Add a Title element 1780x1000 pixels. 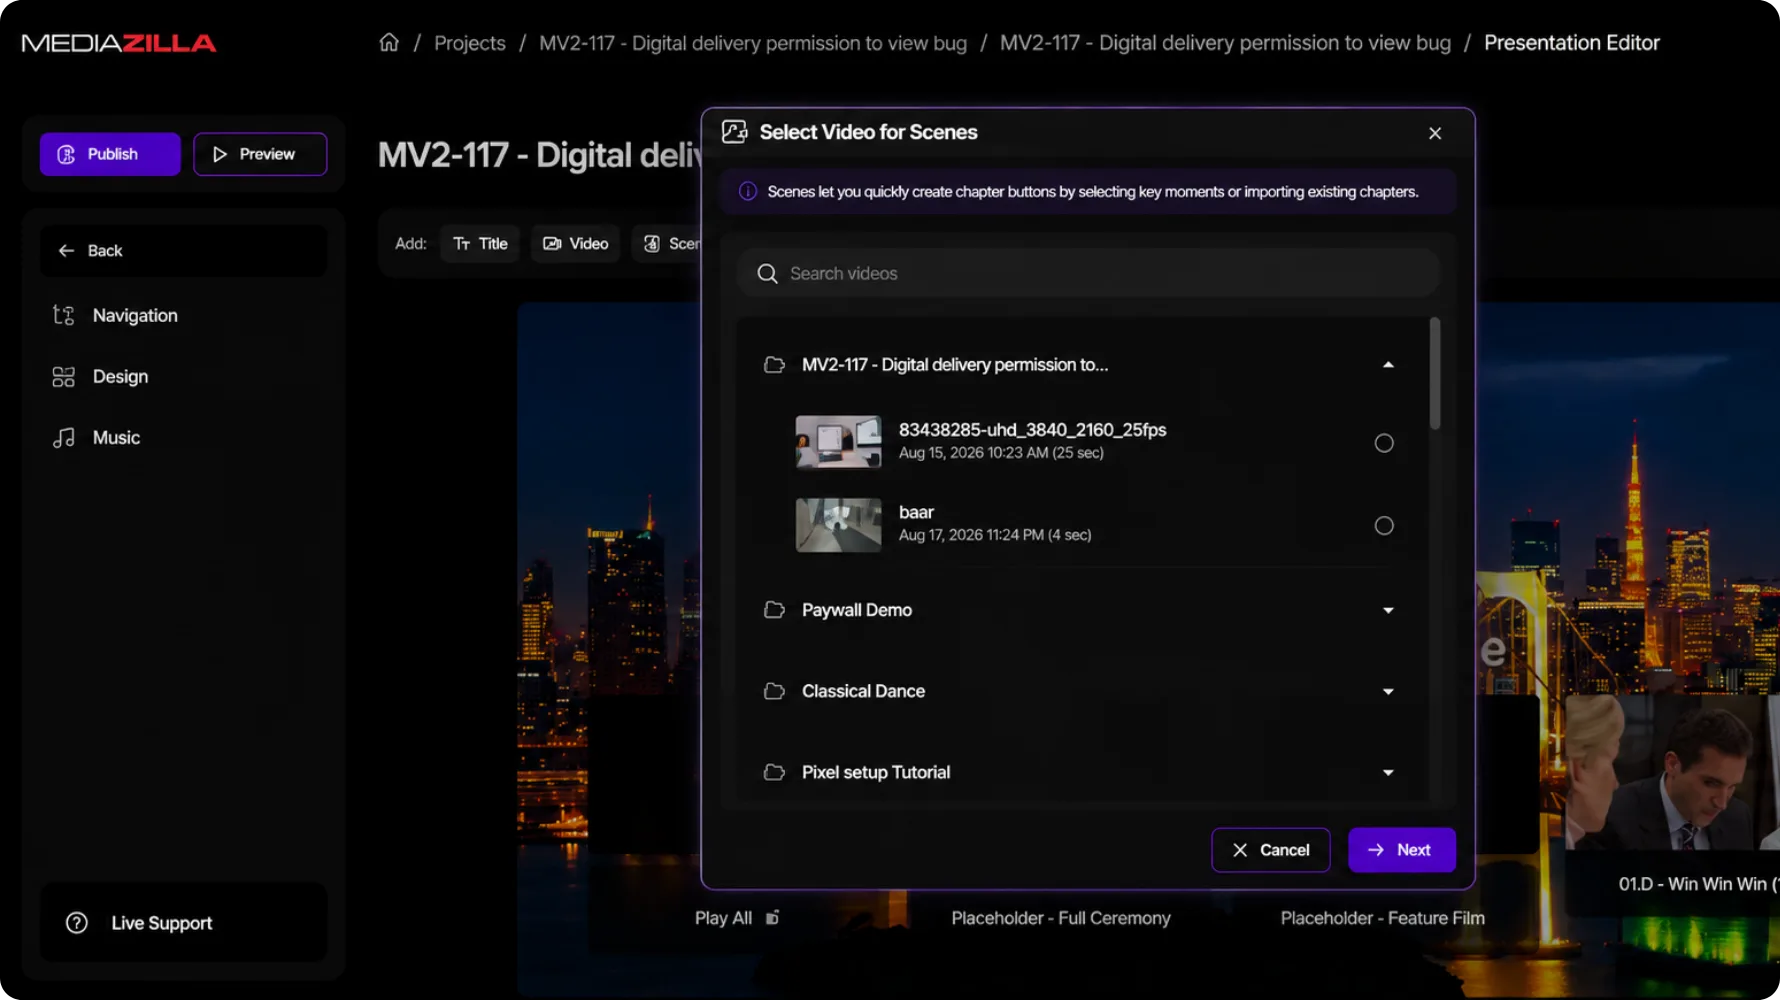(480, 243)
